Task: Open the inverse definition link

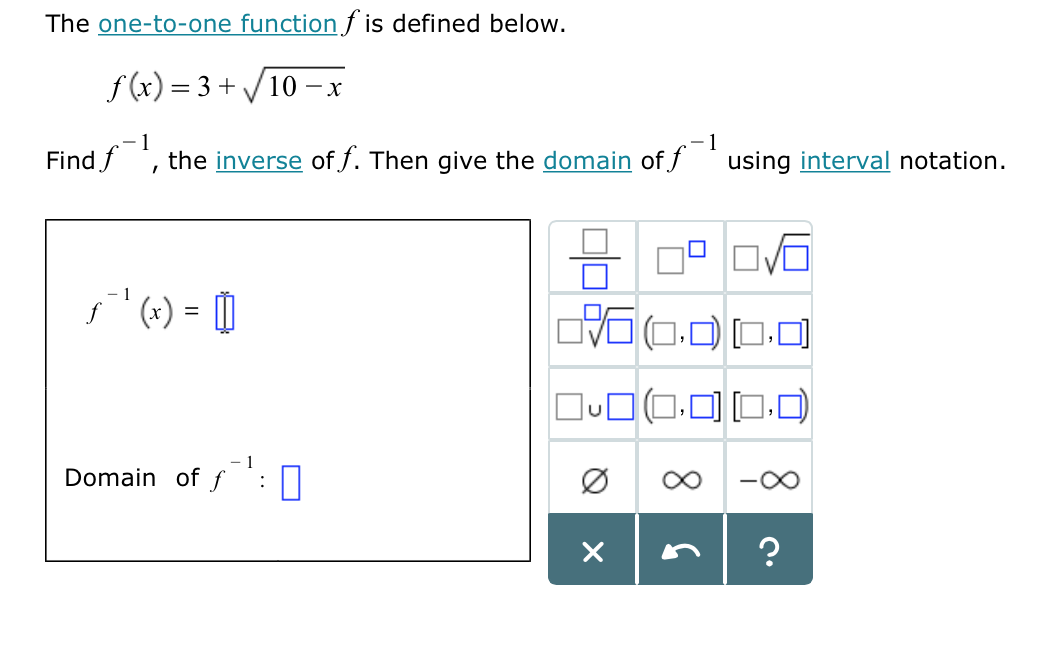Action: [259, 160]
